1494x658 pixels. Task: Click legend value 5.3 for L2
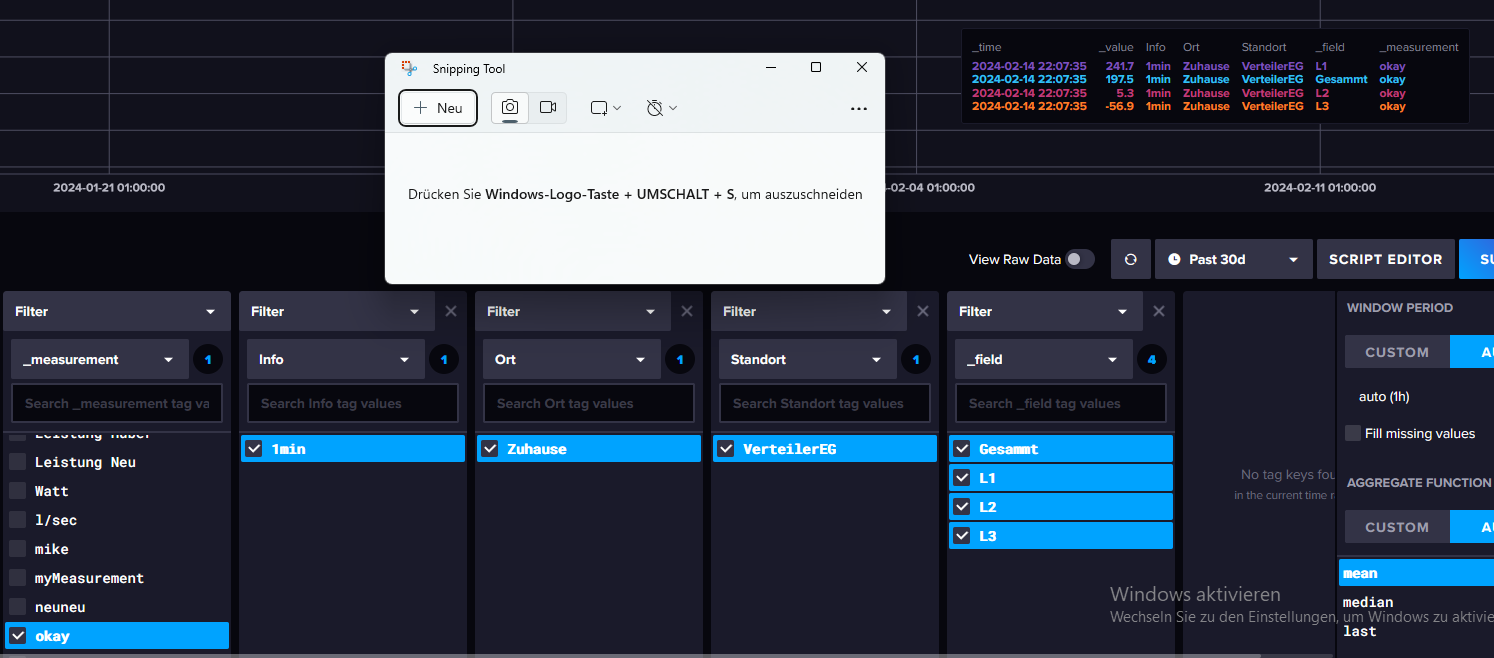coord(1124,93)
